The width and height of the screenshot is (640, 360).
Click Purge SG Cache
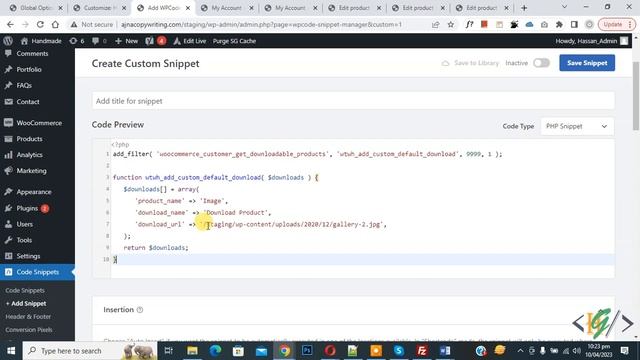[x=234, y=41]
